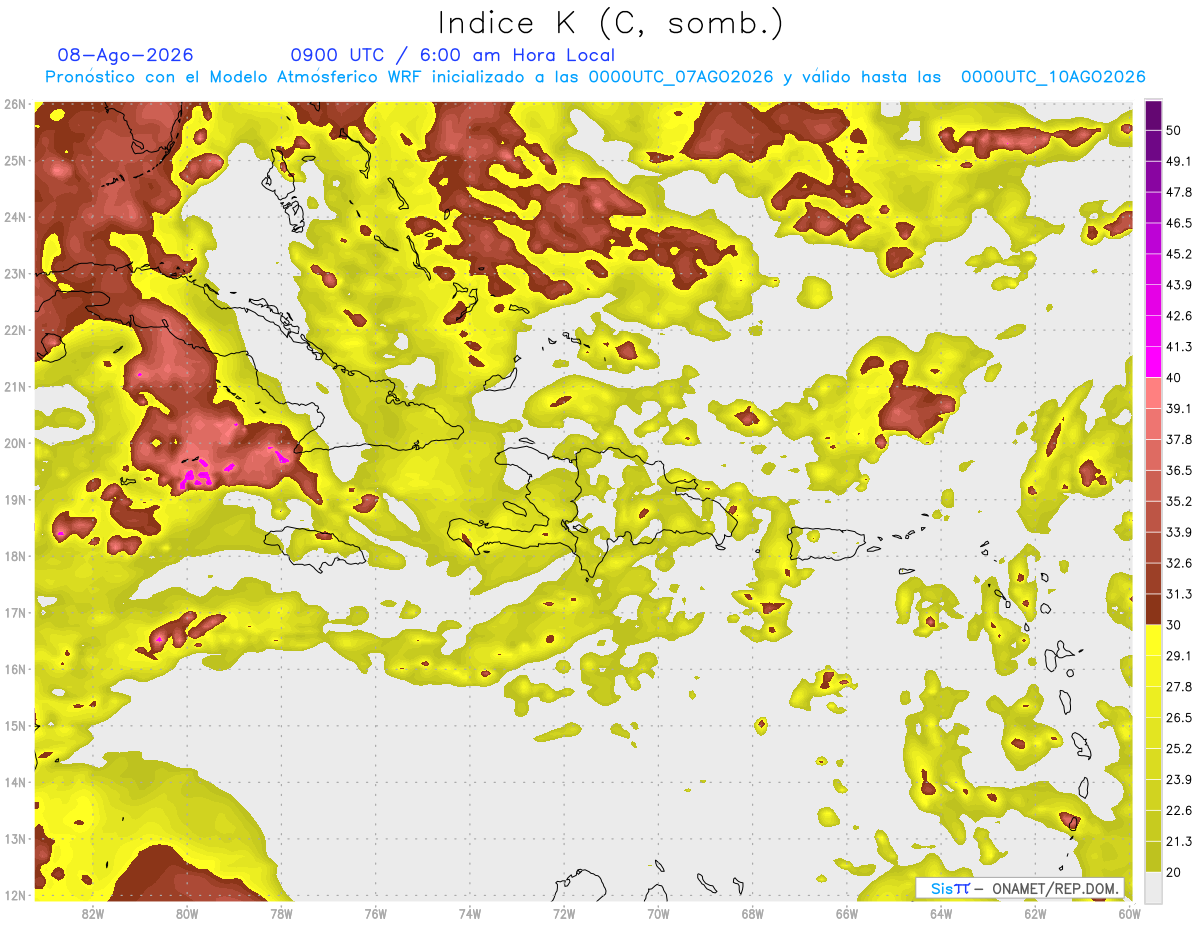
Task: Click the "24N" latitude axis label
Action: pyautogui.click(x=15, y=217)
